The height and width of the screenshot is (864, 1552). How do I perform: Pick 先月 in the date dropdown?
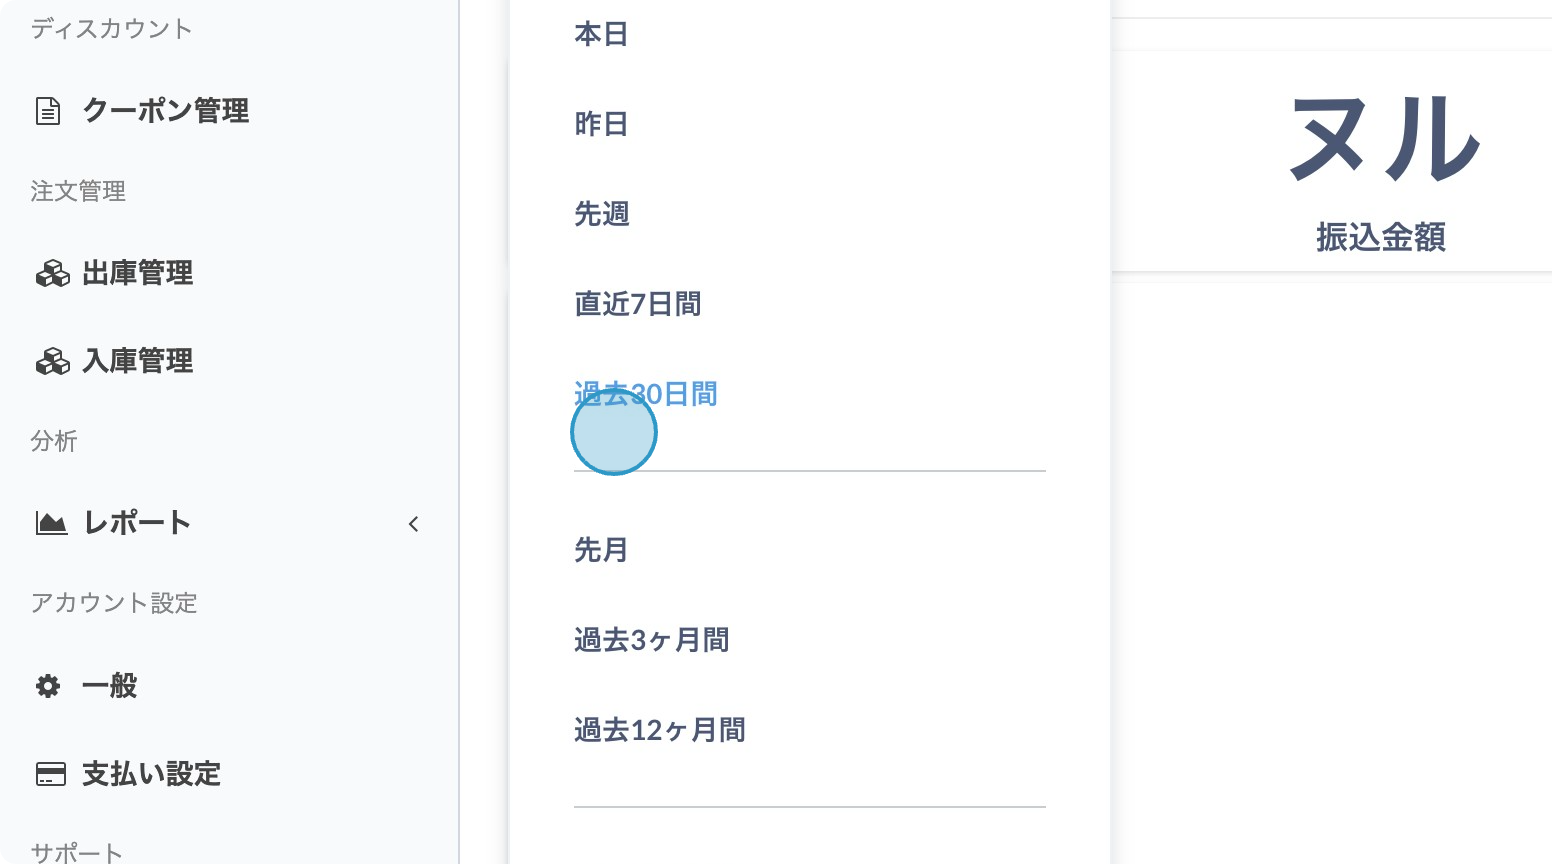pos(601,550)
